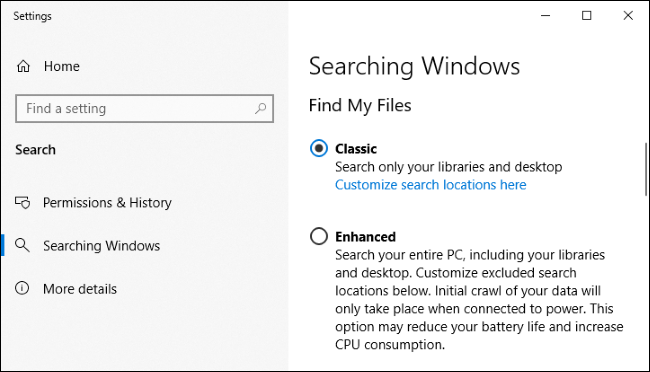Click the Permissions & History shield icon

pos(22,202)
